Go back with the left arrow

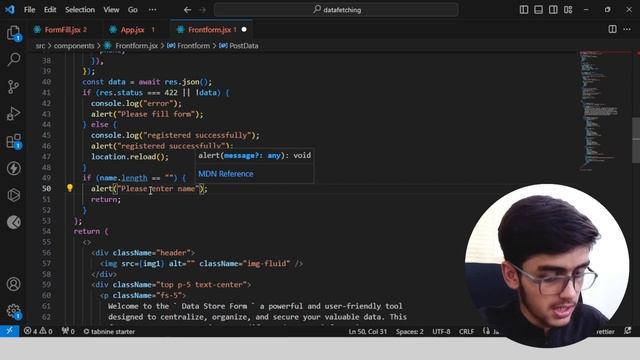tap(187, 10)
